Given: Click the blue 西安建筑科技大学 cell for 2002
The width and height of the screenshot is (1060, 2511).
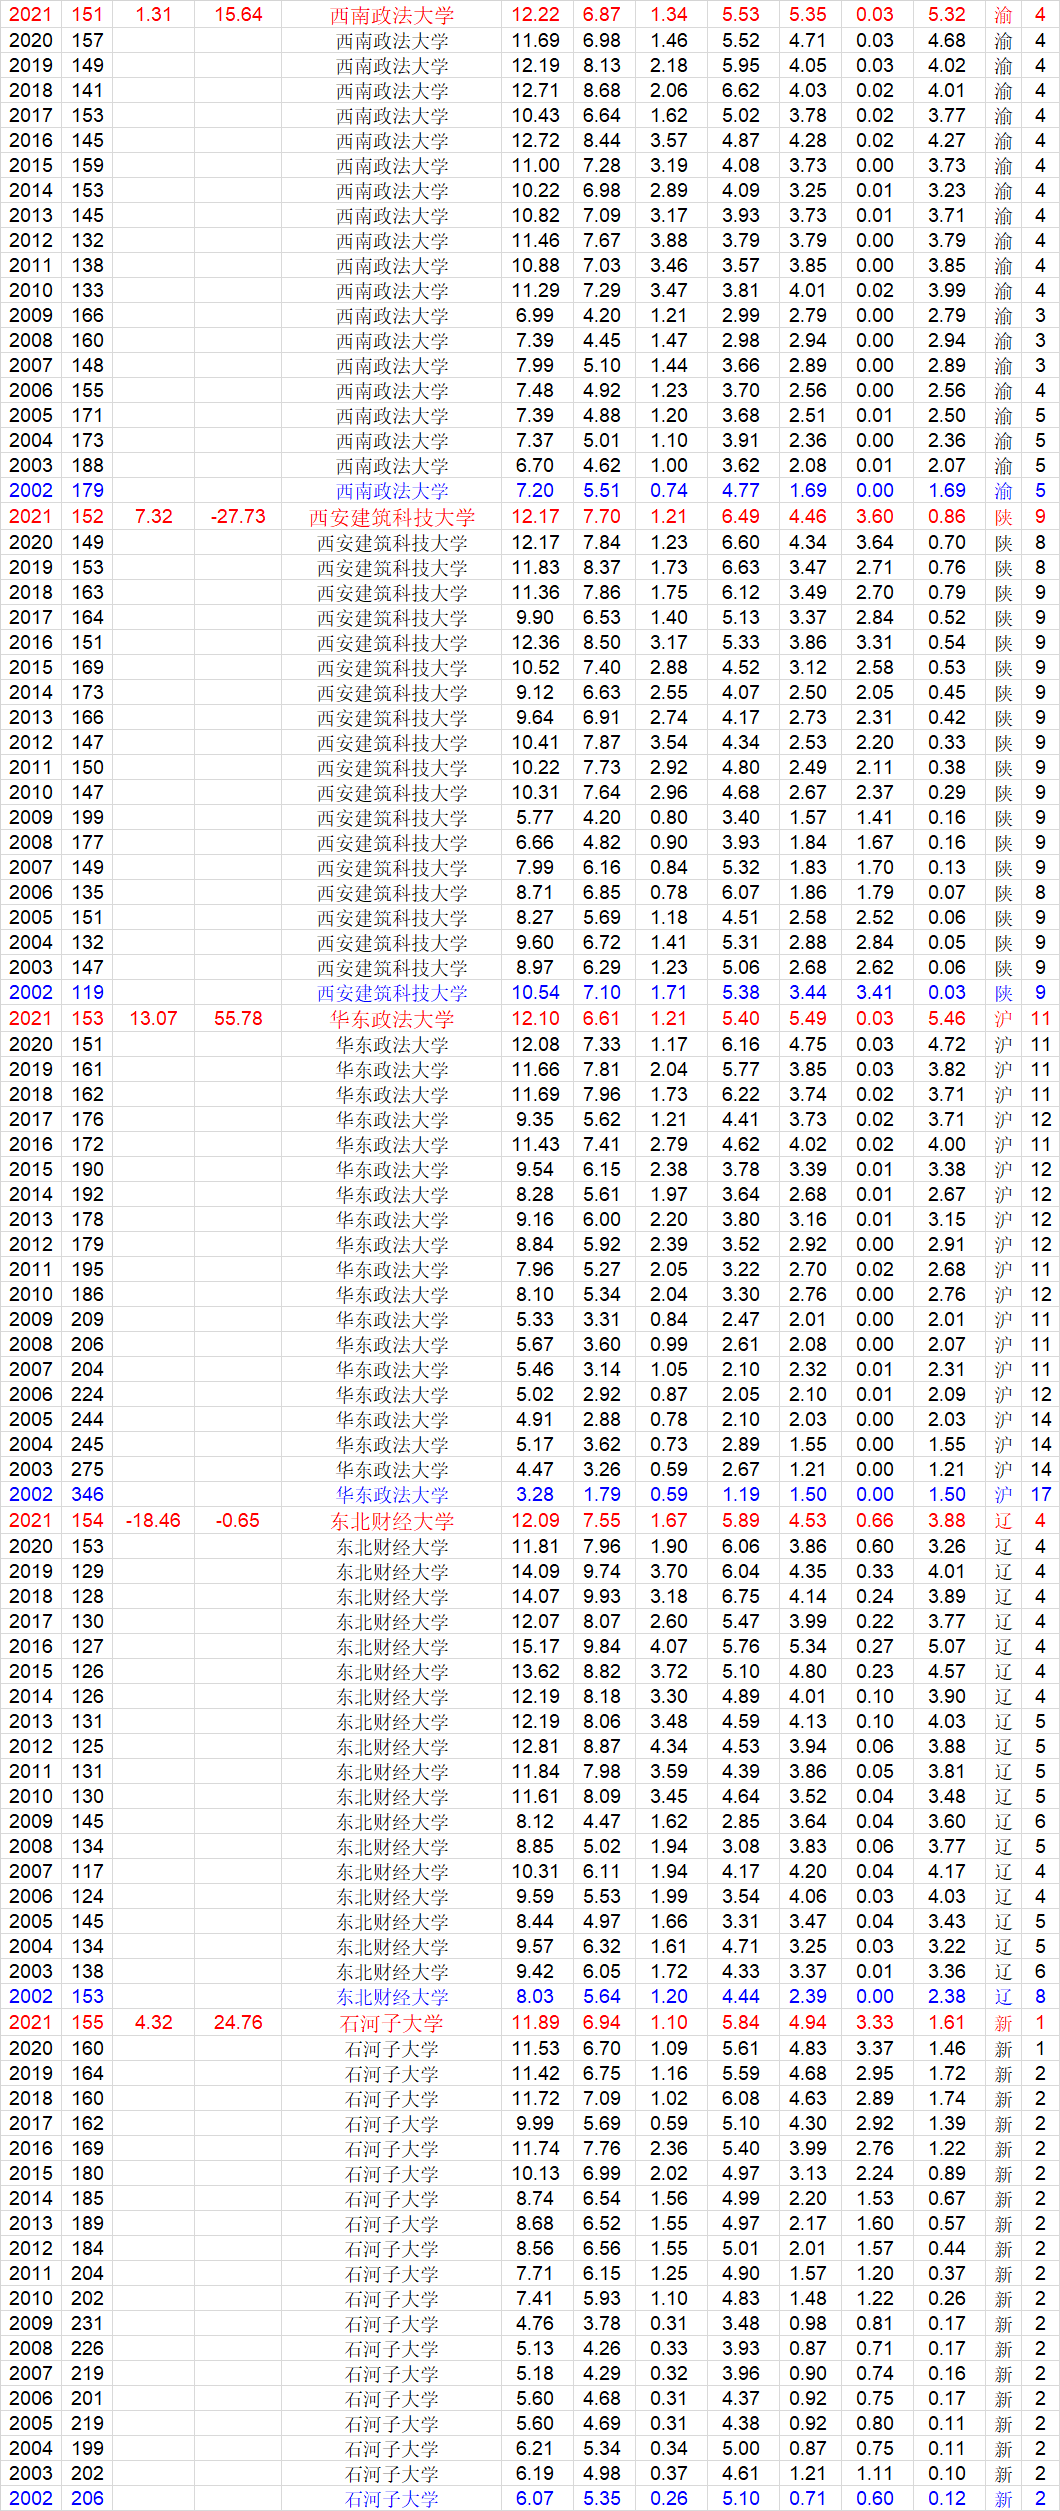Looking at the screenshot, I should [x=392, y=993].
